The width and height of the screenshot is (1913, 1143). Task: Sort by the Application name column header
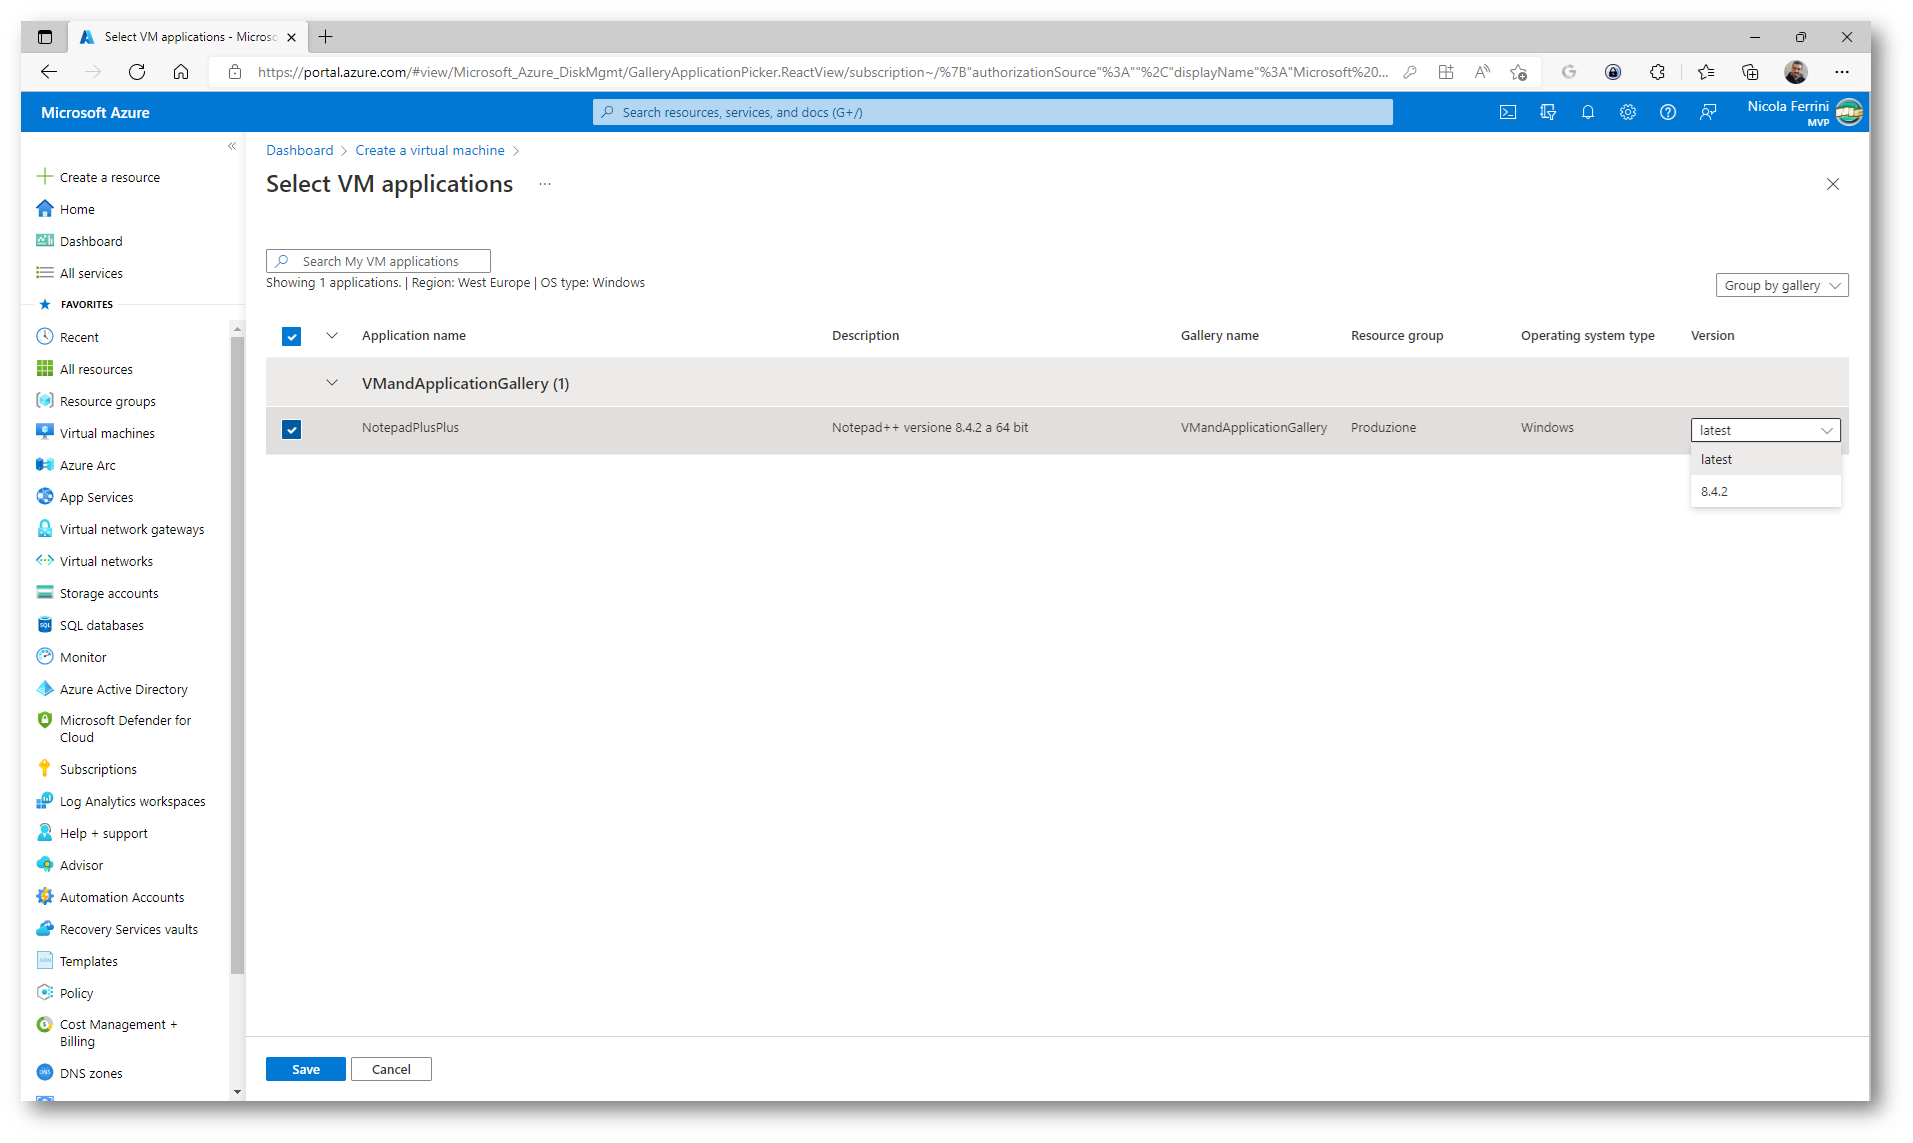click(x=413, y=336)
